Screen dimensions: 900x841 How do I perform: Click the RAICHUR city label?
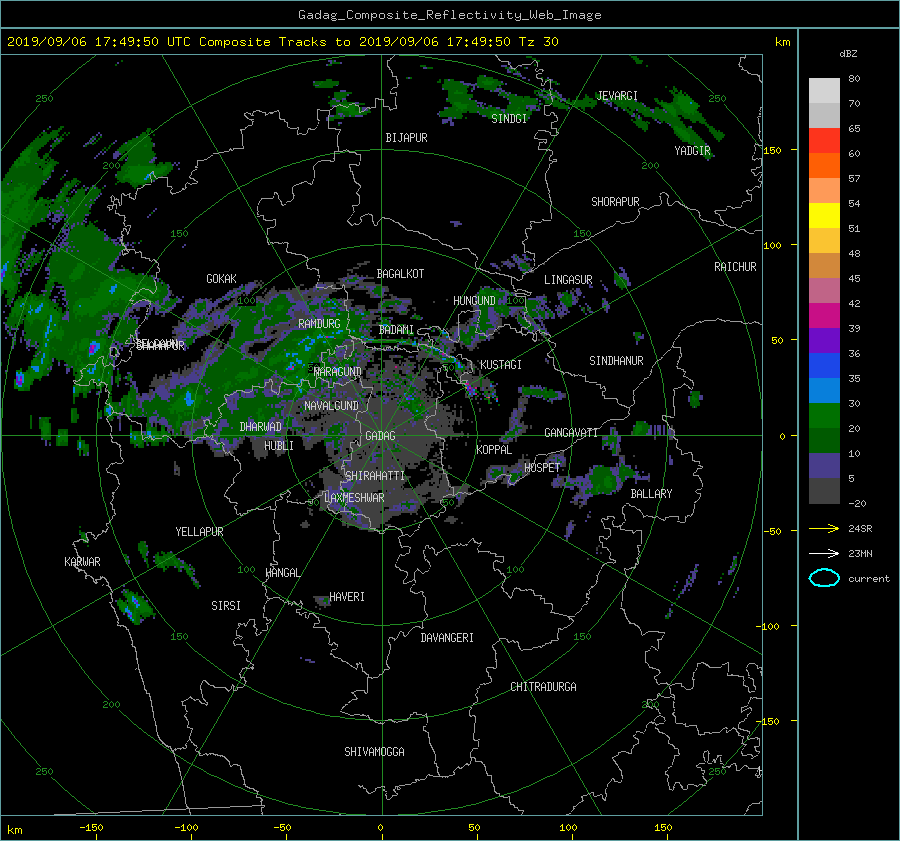(x=735, y=266)
